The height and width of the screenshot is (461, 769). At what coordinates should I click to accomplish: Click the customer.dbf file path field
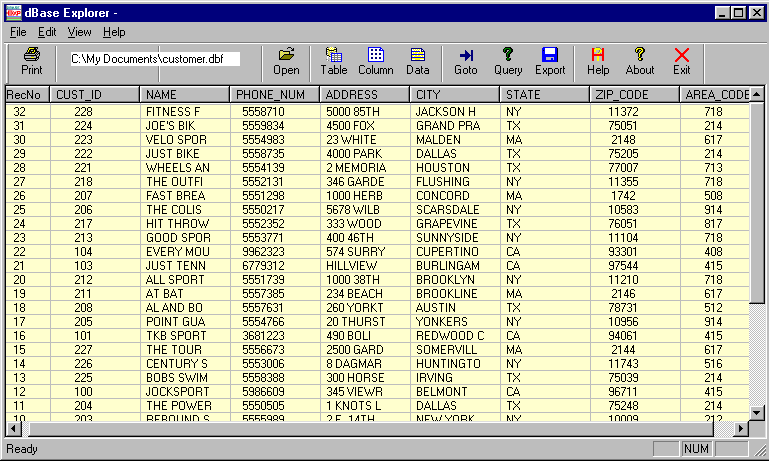pos(155,59)
